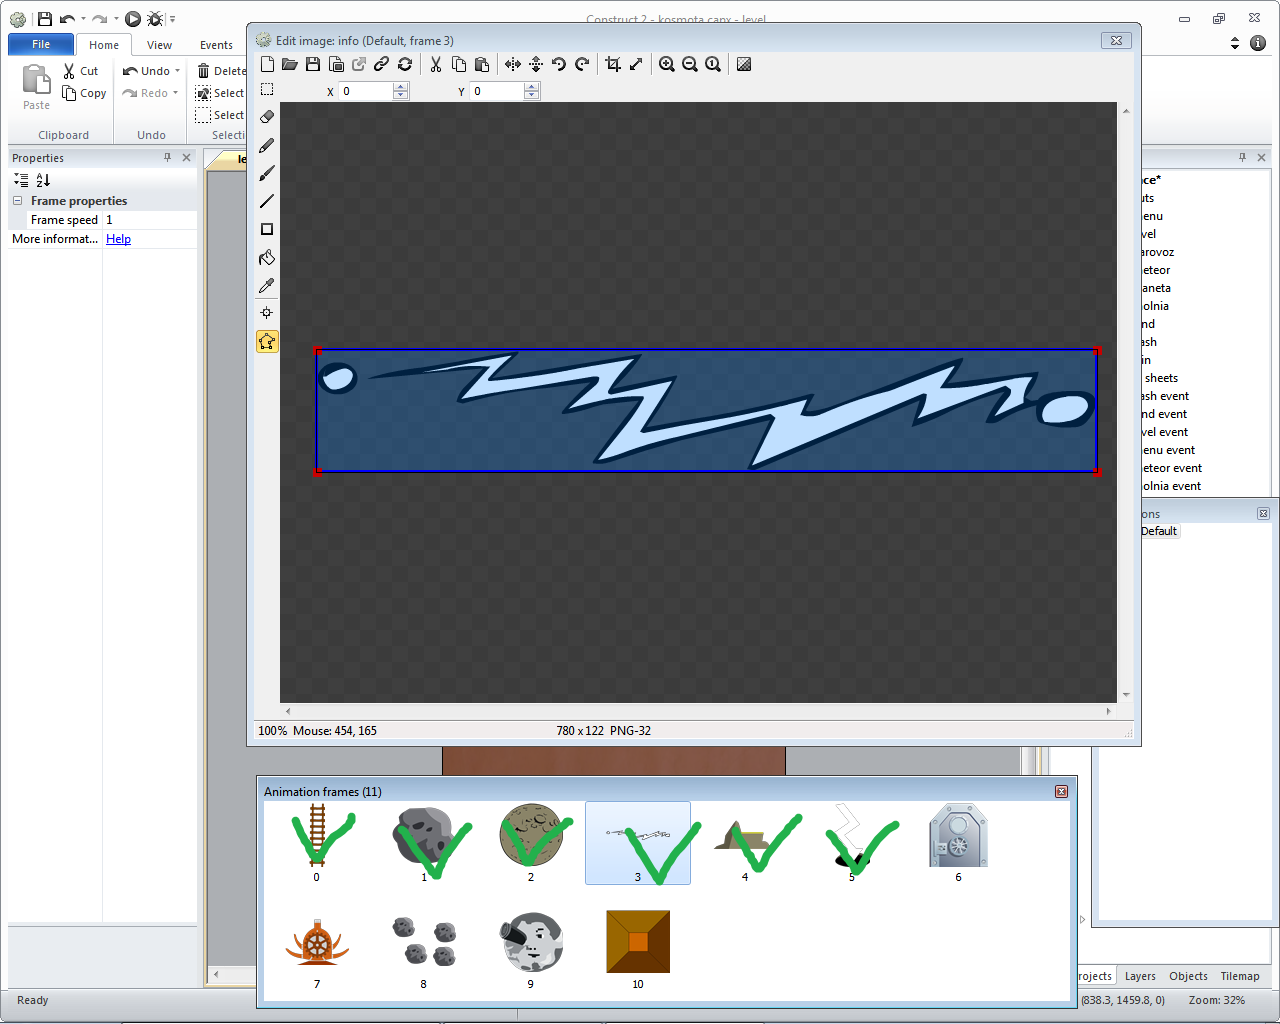
Task: Close the Animation frames window
Action: 1061,791
